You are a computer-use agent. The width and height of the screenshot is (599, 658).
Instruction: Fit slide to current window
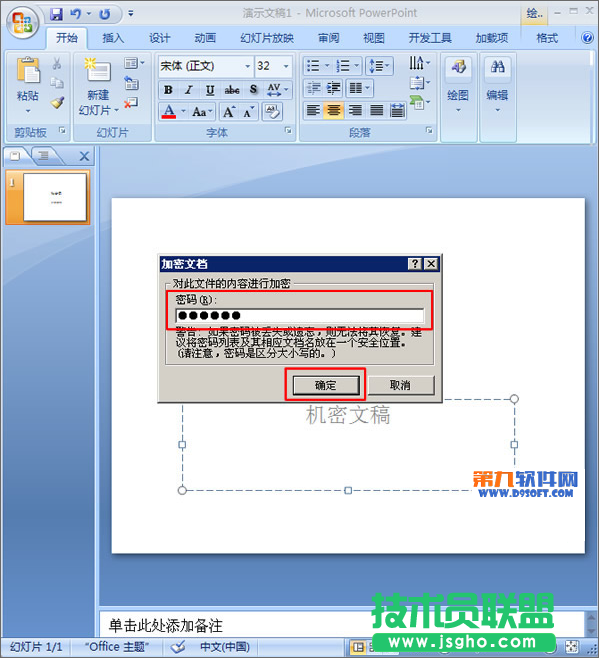572,647
